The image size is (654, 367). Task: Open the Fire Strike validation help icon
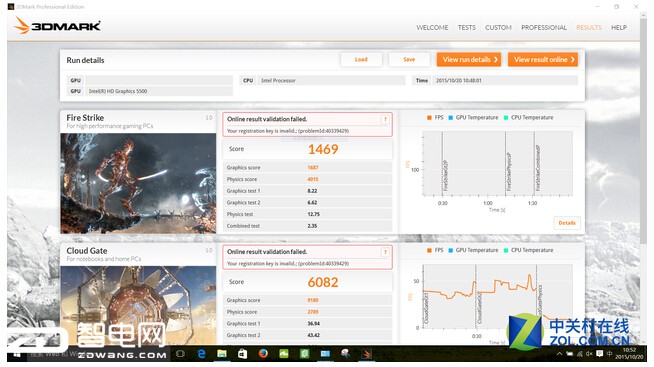pyautogui.click(x=385, y=119)
